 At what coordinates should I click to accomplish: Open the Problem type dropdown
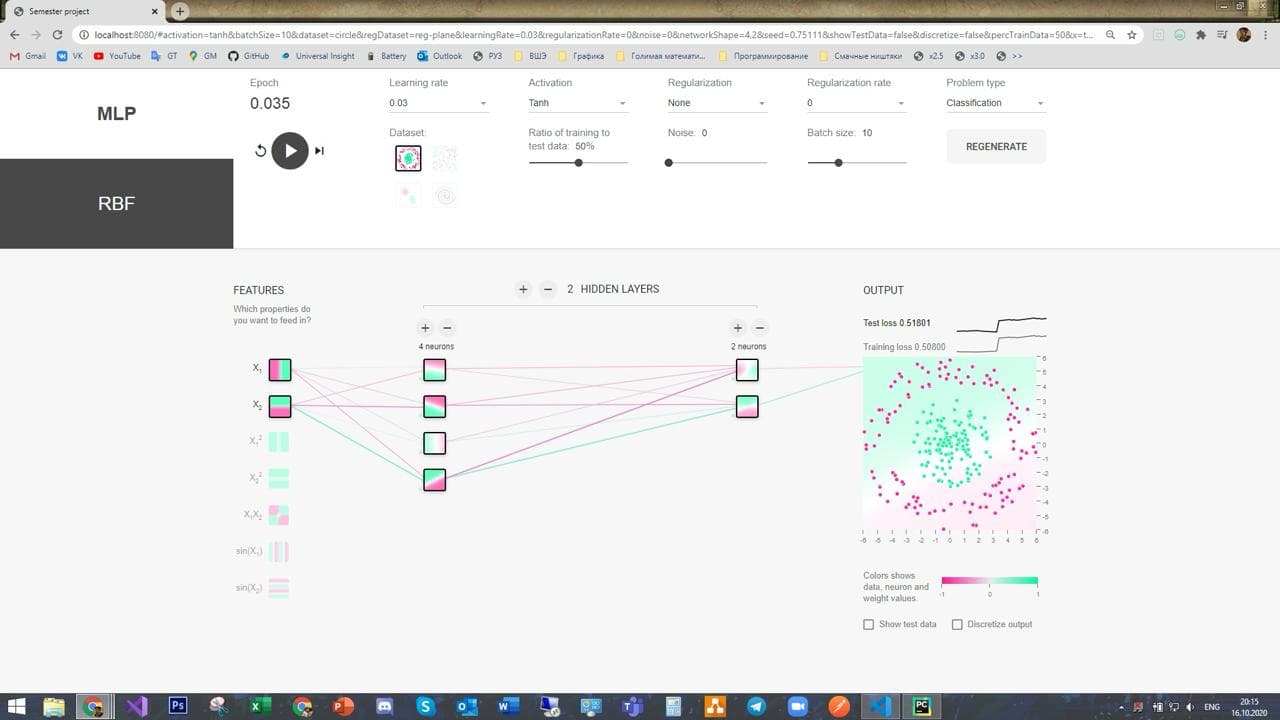[996, 103]
